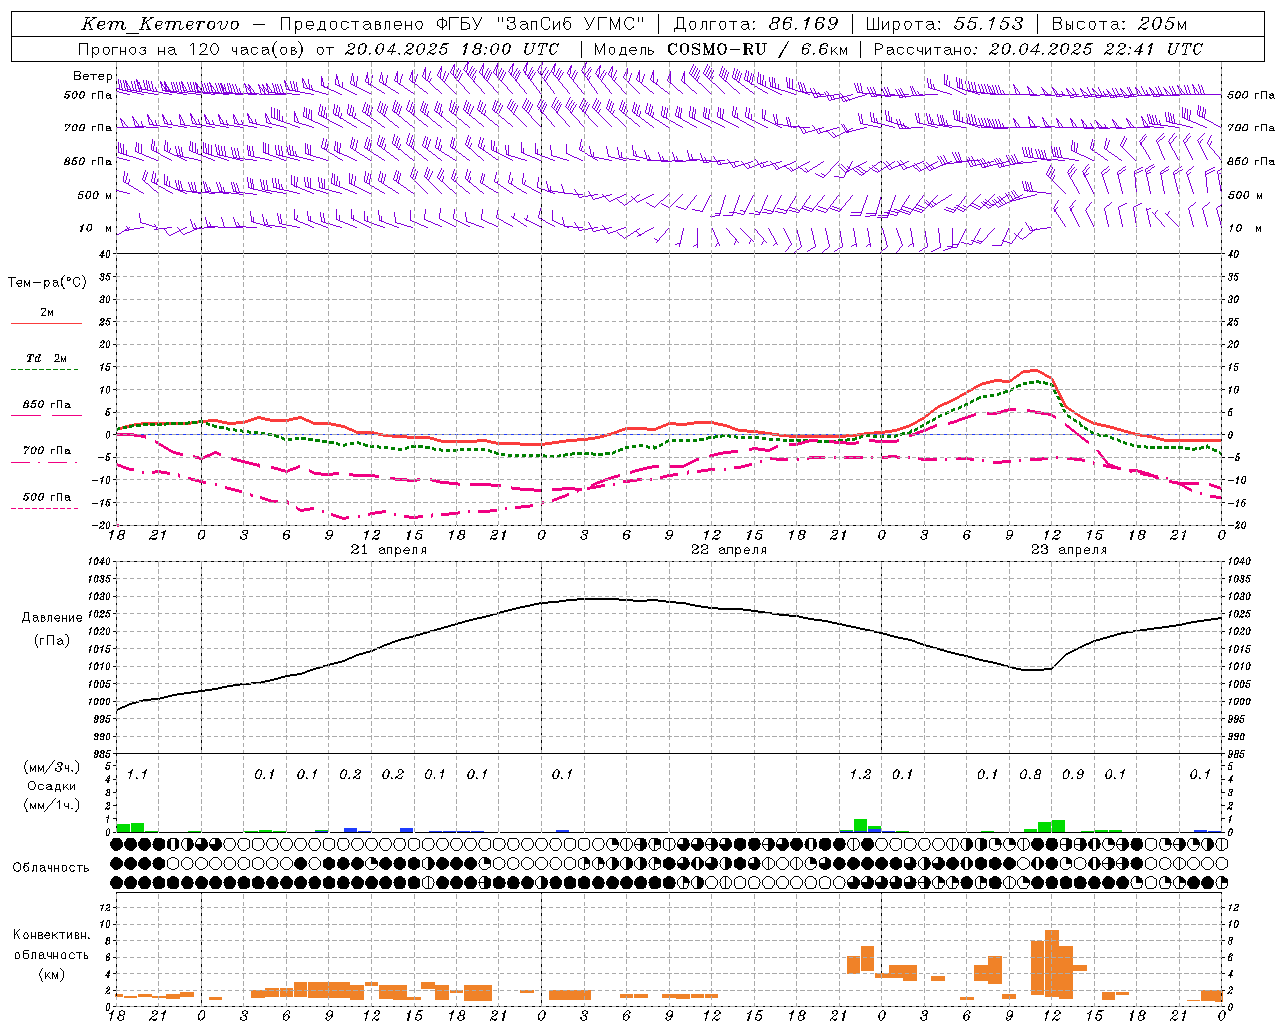Click the Td 2м dew point legend entry
Viewport: 1280px width, 1024px height.
(x=46, y=358)
